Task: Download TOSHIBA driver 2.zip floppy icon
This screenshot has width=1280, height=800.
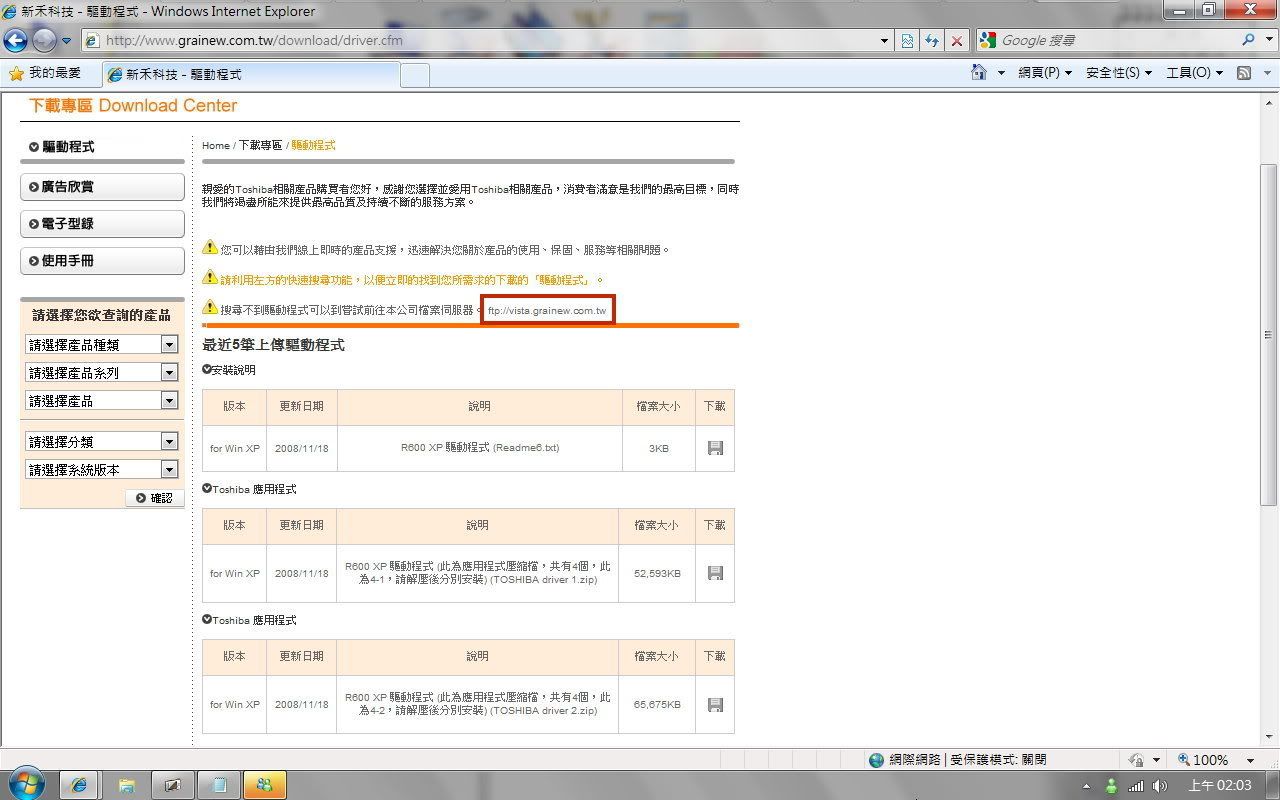Action: point(715,705)
